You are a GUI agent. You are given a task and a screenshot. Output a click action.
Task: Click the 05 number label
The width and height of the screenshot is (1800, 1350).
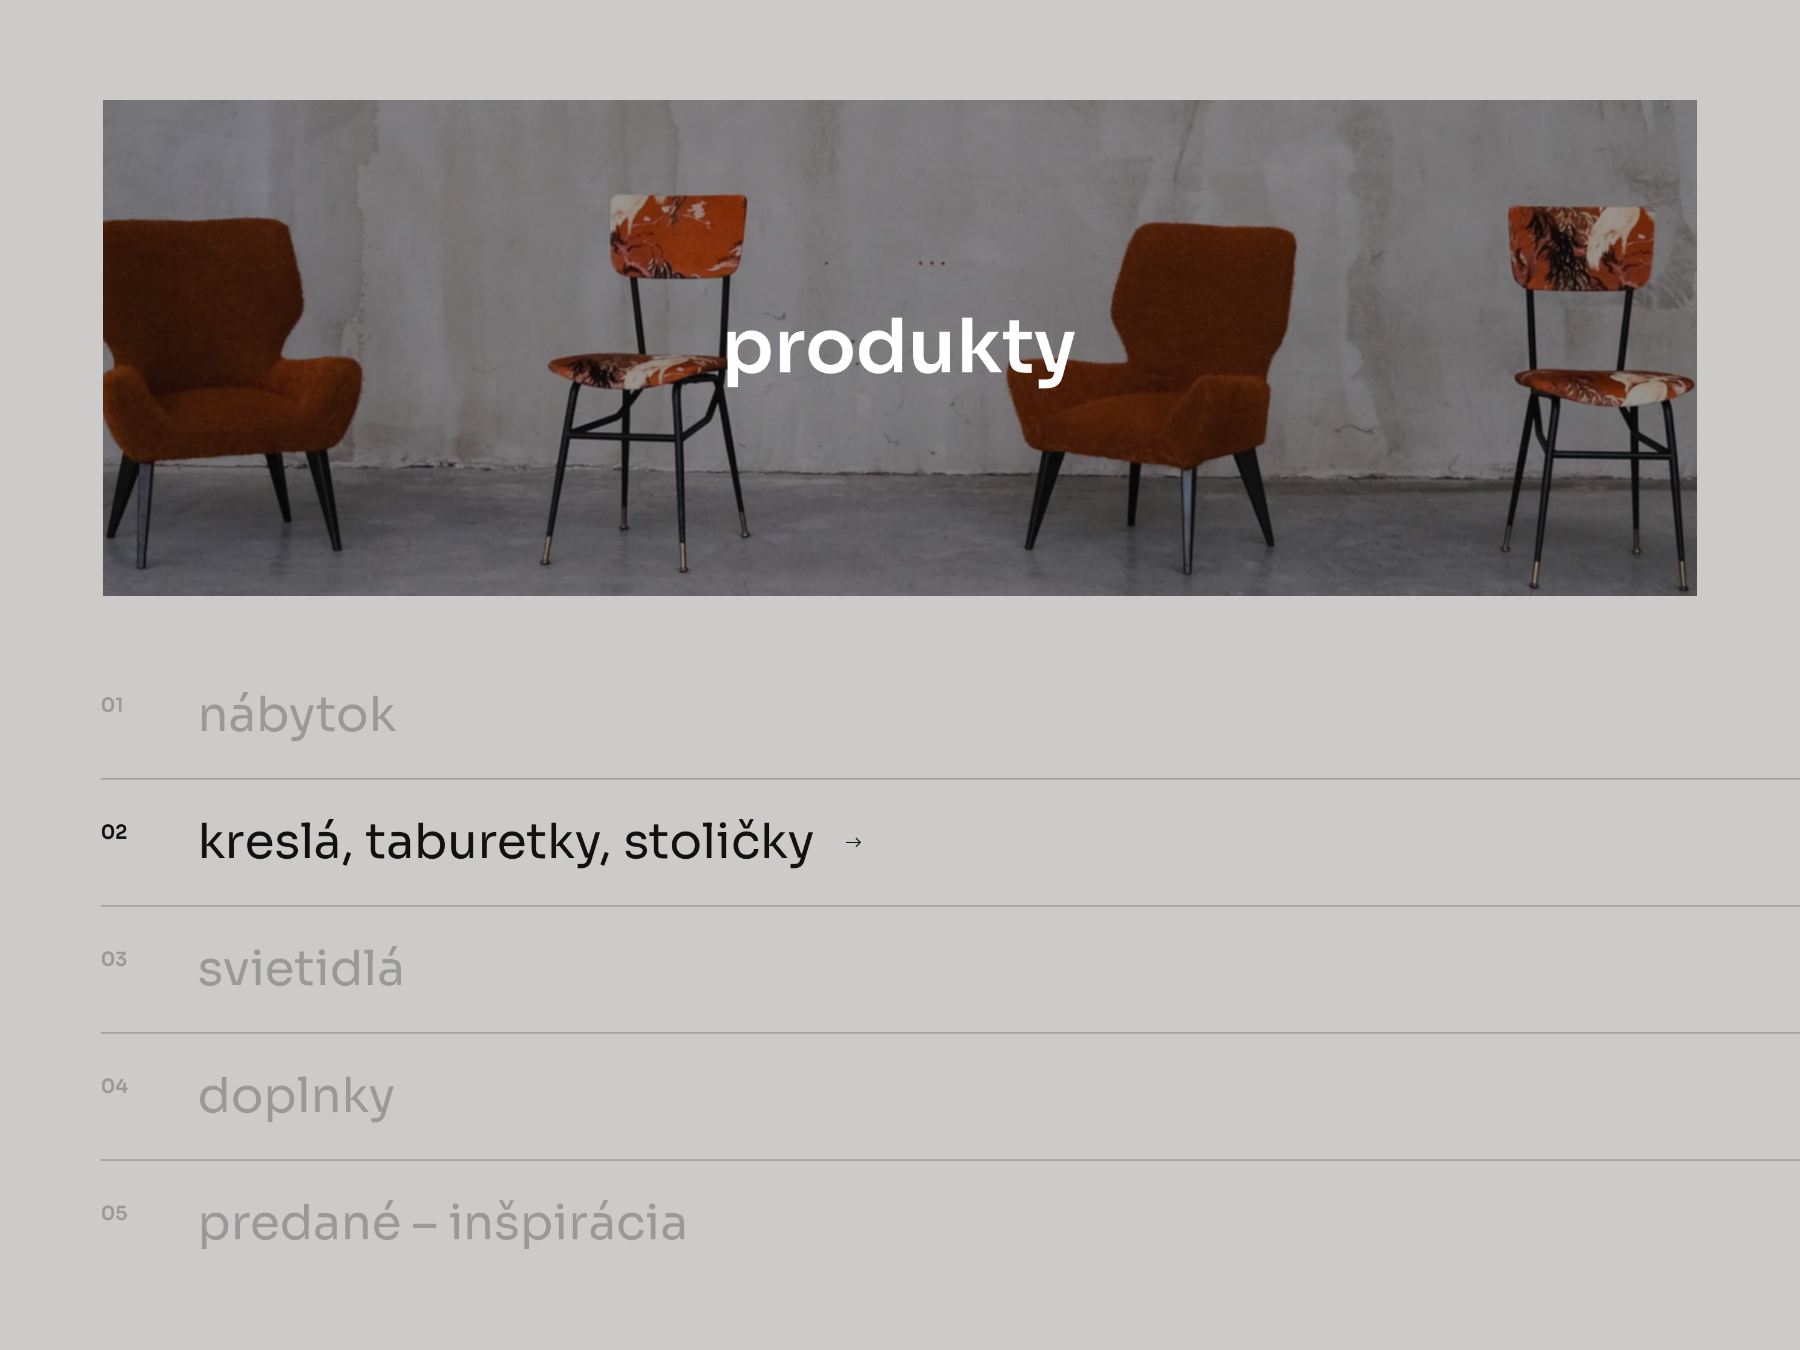[114, 1213]
